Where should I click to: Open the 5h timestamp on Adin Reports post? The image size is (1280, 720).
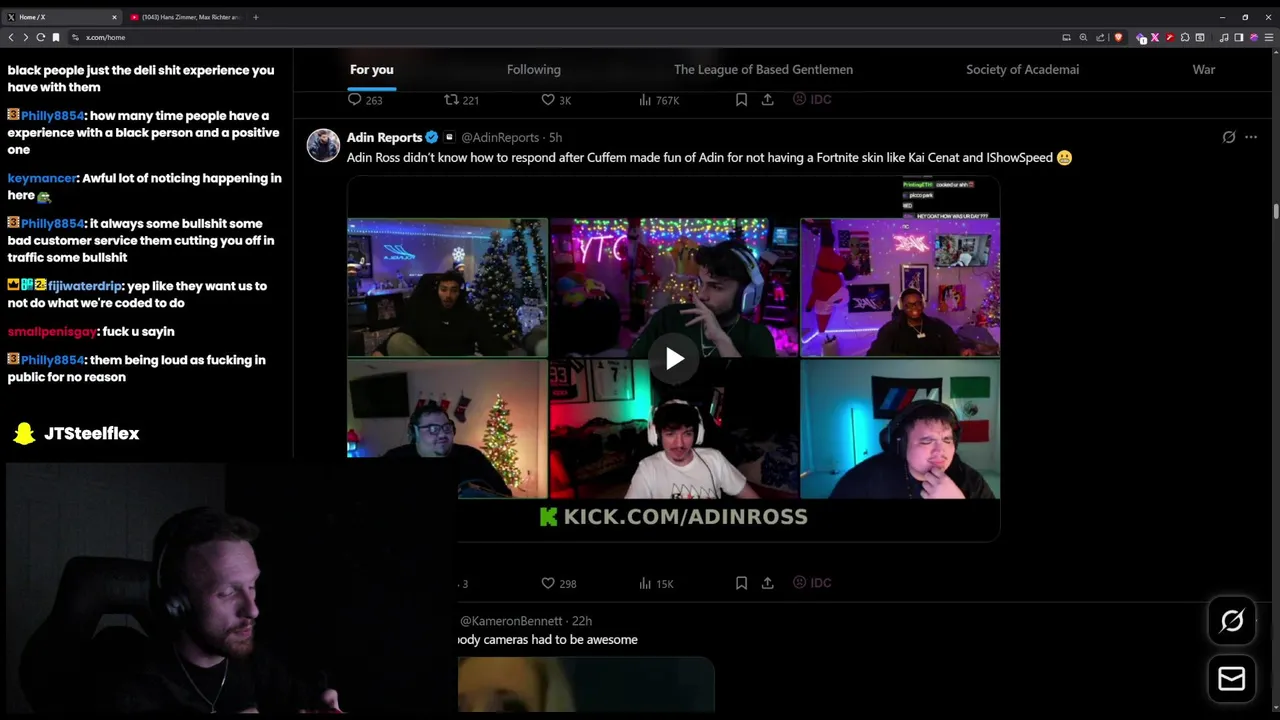[555, 137]
